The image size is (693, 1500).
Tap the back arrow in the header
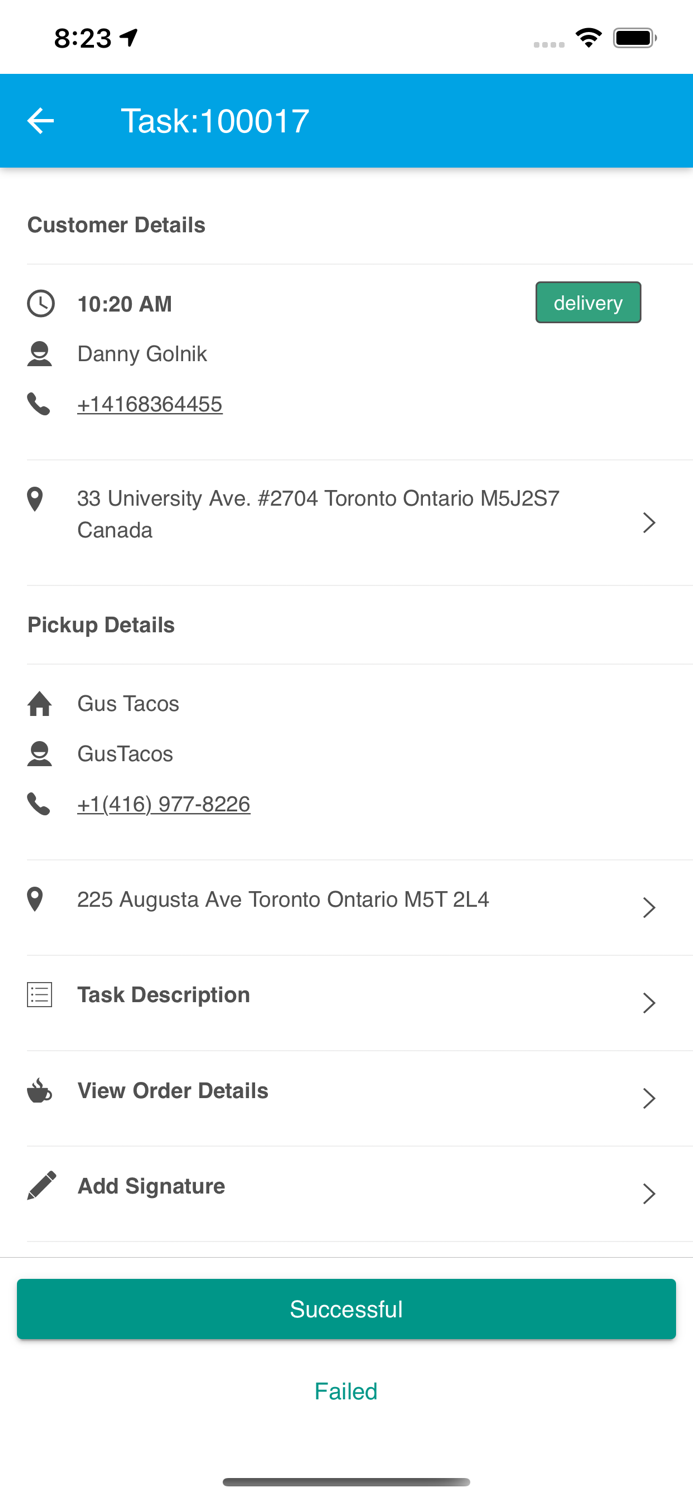[x=40, y=120]
